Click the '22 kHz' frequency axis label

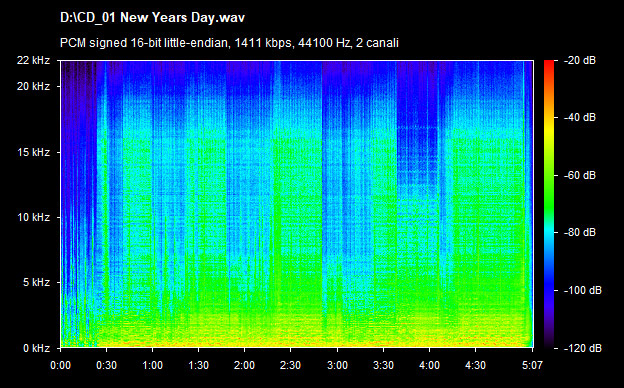pos(33,60)
